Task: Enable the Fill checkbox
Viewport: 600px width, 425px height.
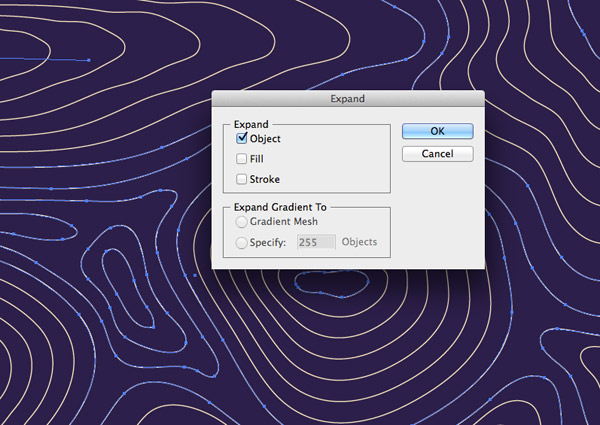Action: 242,158
